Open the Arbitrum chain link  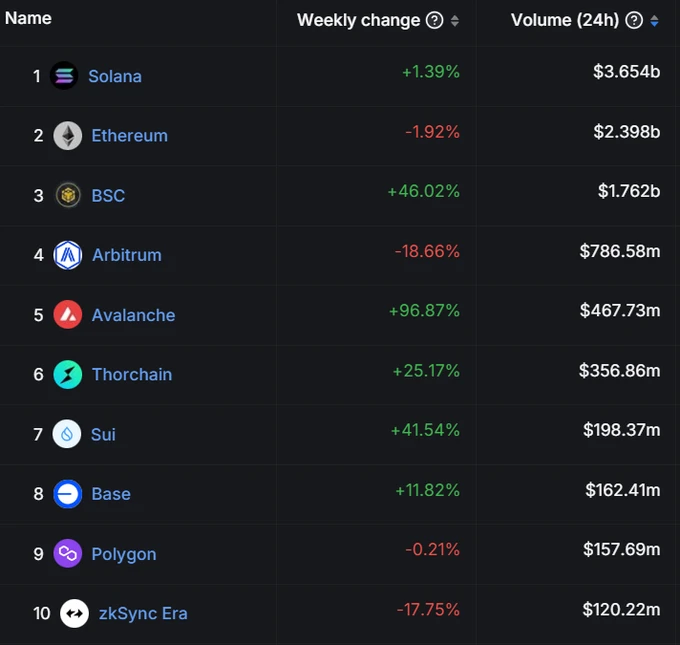click(127, 255)
